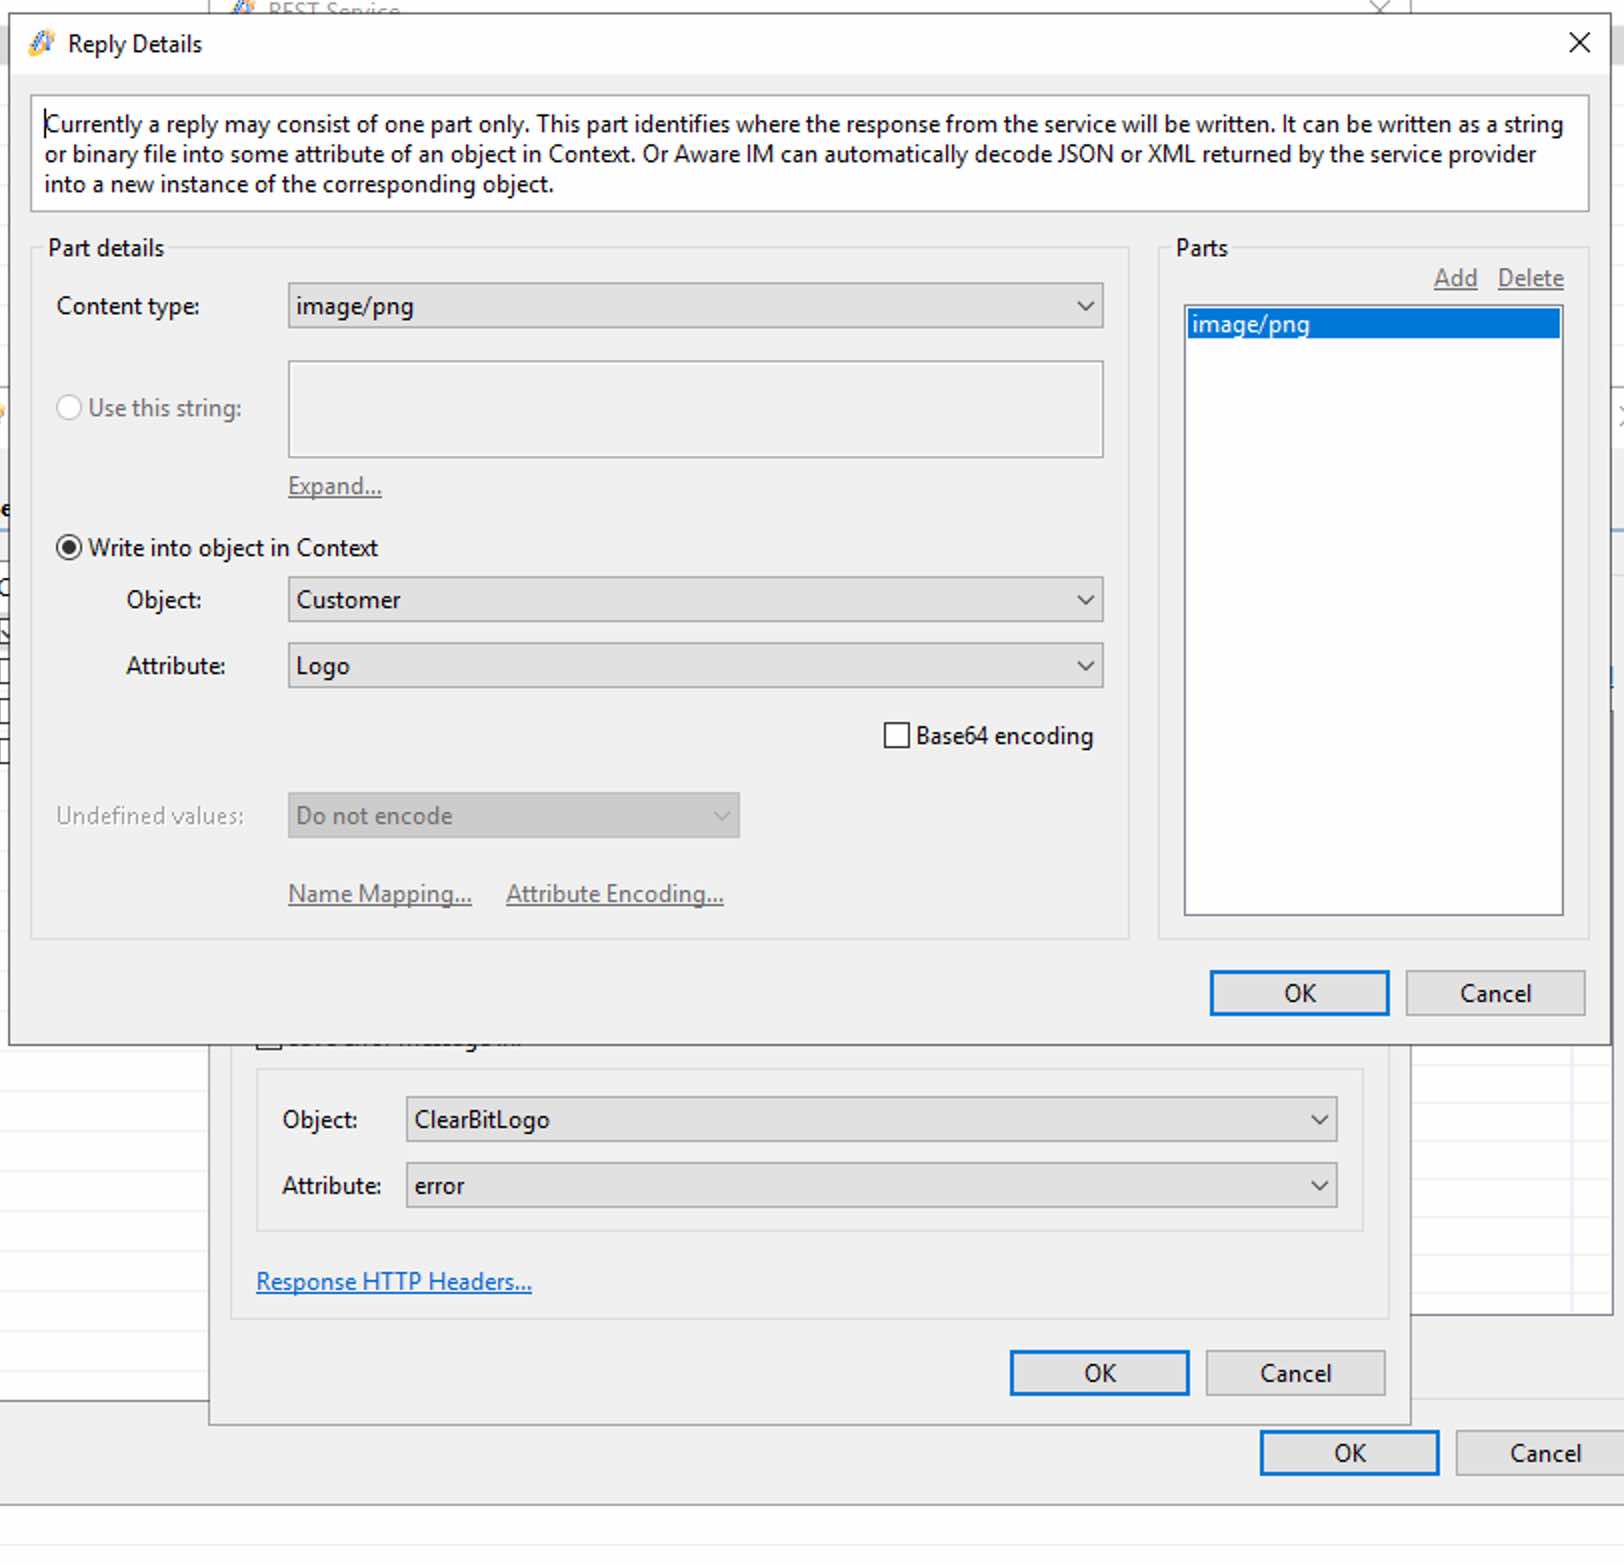Click the Delete link in Parts
Screen dimensions: 1624x1566
[1530, 278]
